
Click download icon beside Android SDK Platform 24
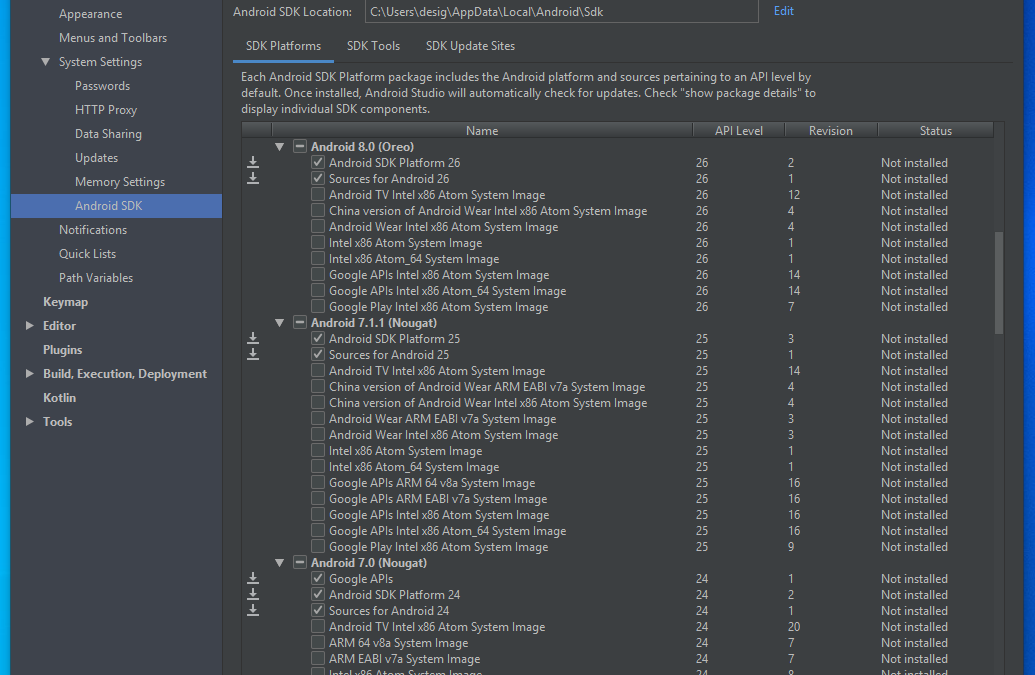click(253, 595)
